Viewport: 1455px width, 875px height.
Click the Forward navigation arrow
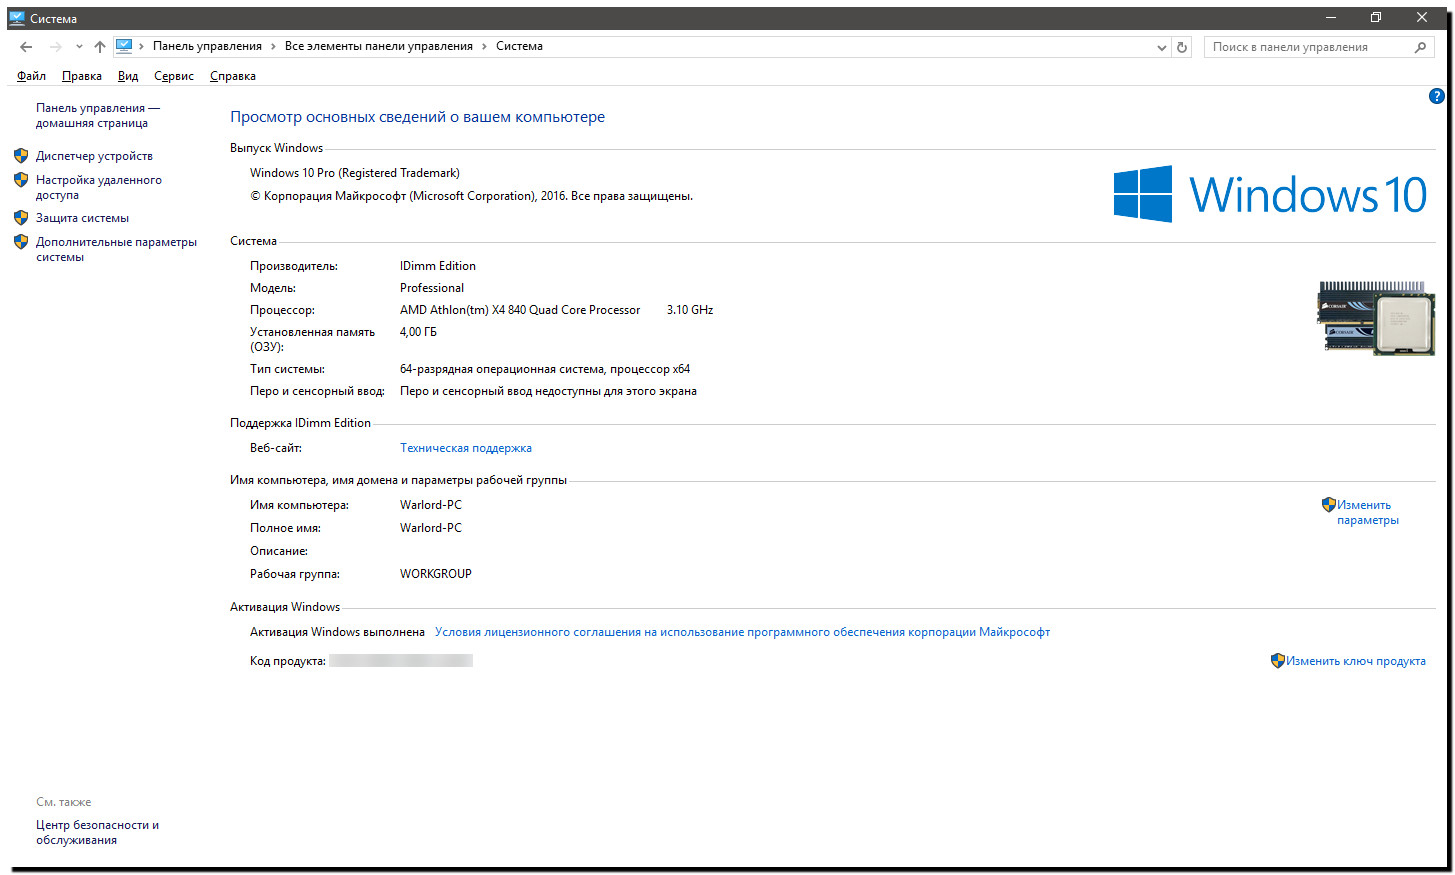(55, 47)
